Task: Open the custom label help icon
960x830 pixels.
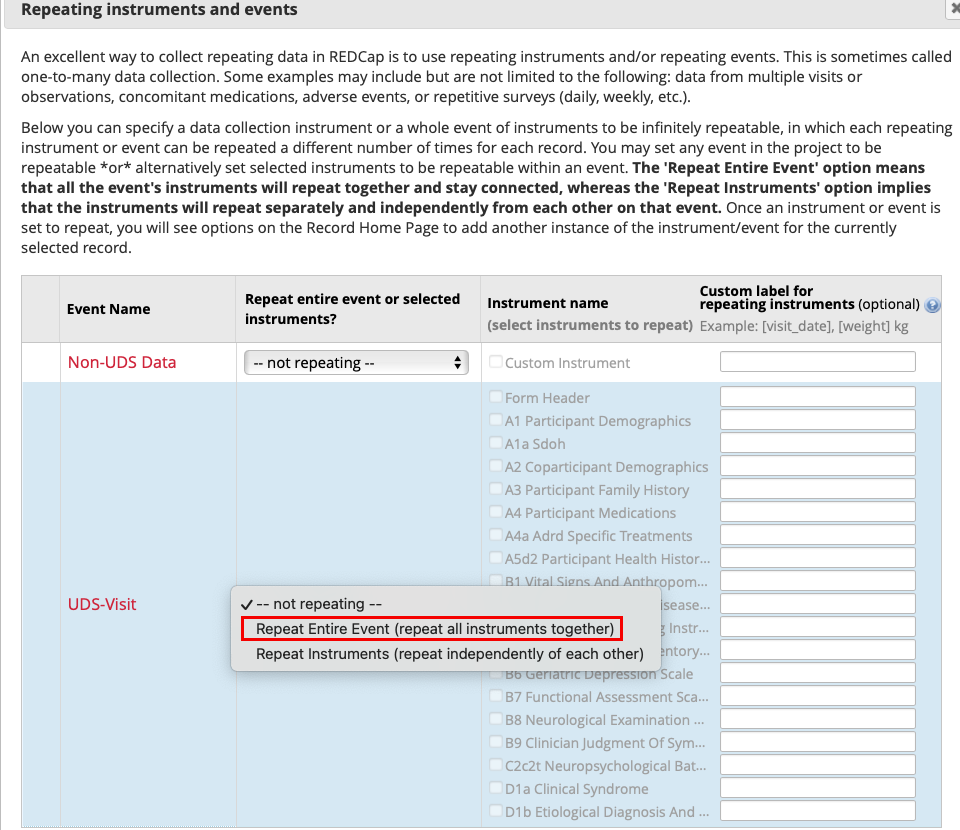Action: coord(932,305)
